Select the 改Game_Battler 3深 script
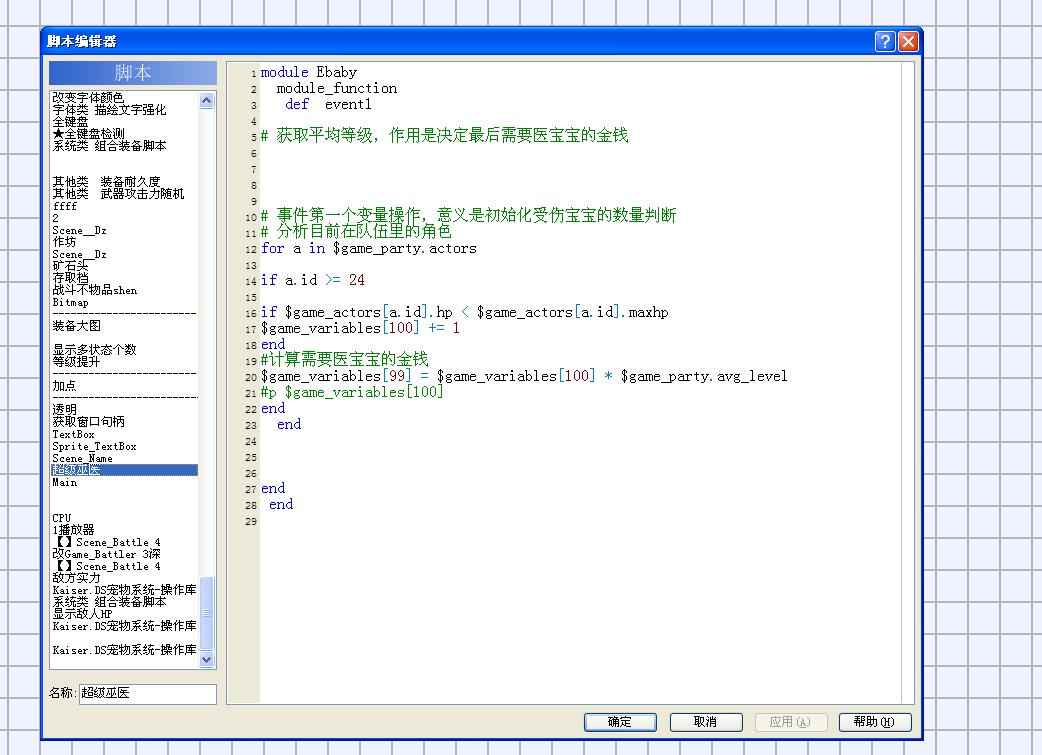1042x755 pixels. coord(106,554)
